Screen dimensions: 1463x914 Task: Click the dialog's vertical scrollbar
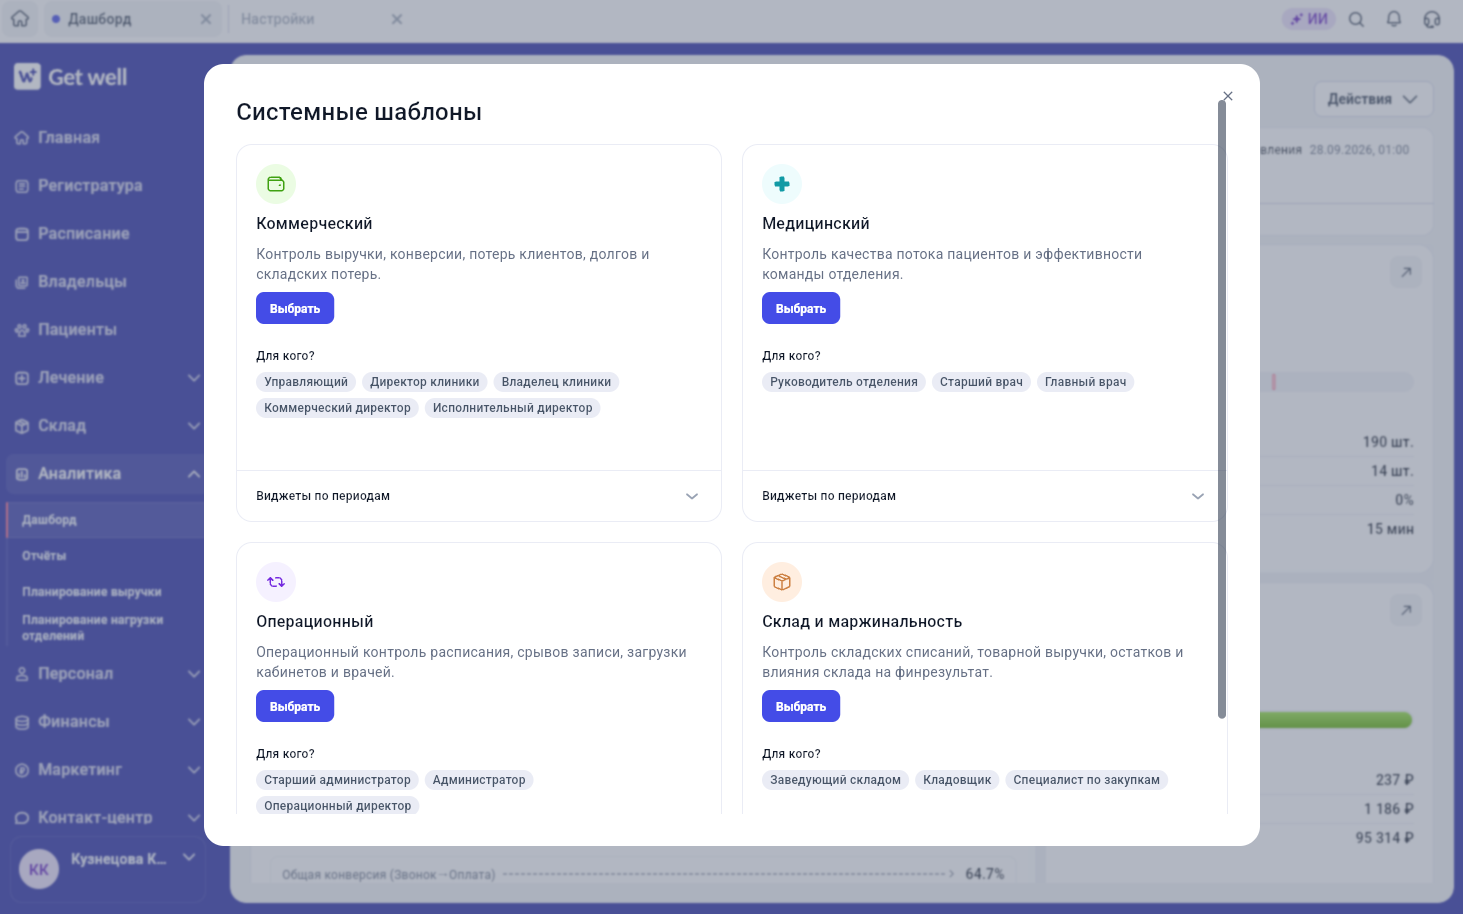1222,409
